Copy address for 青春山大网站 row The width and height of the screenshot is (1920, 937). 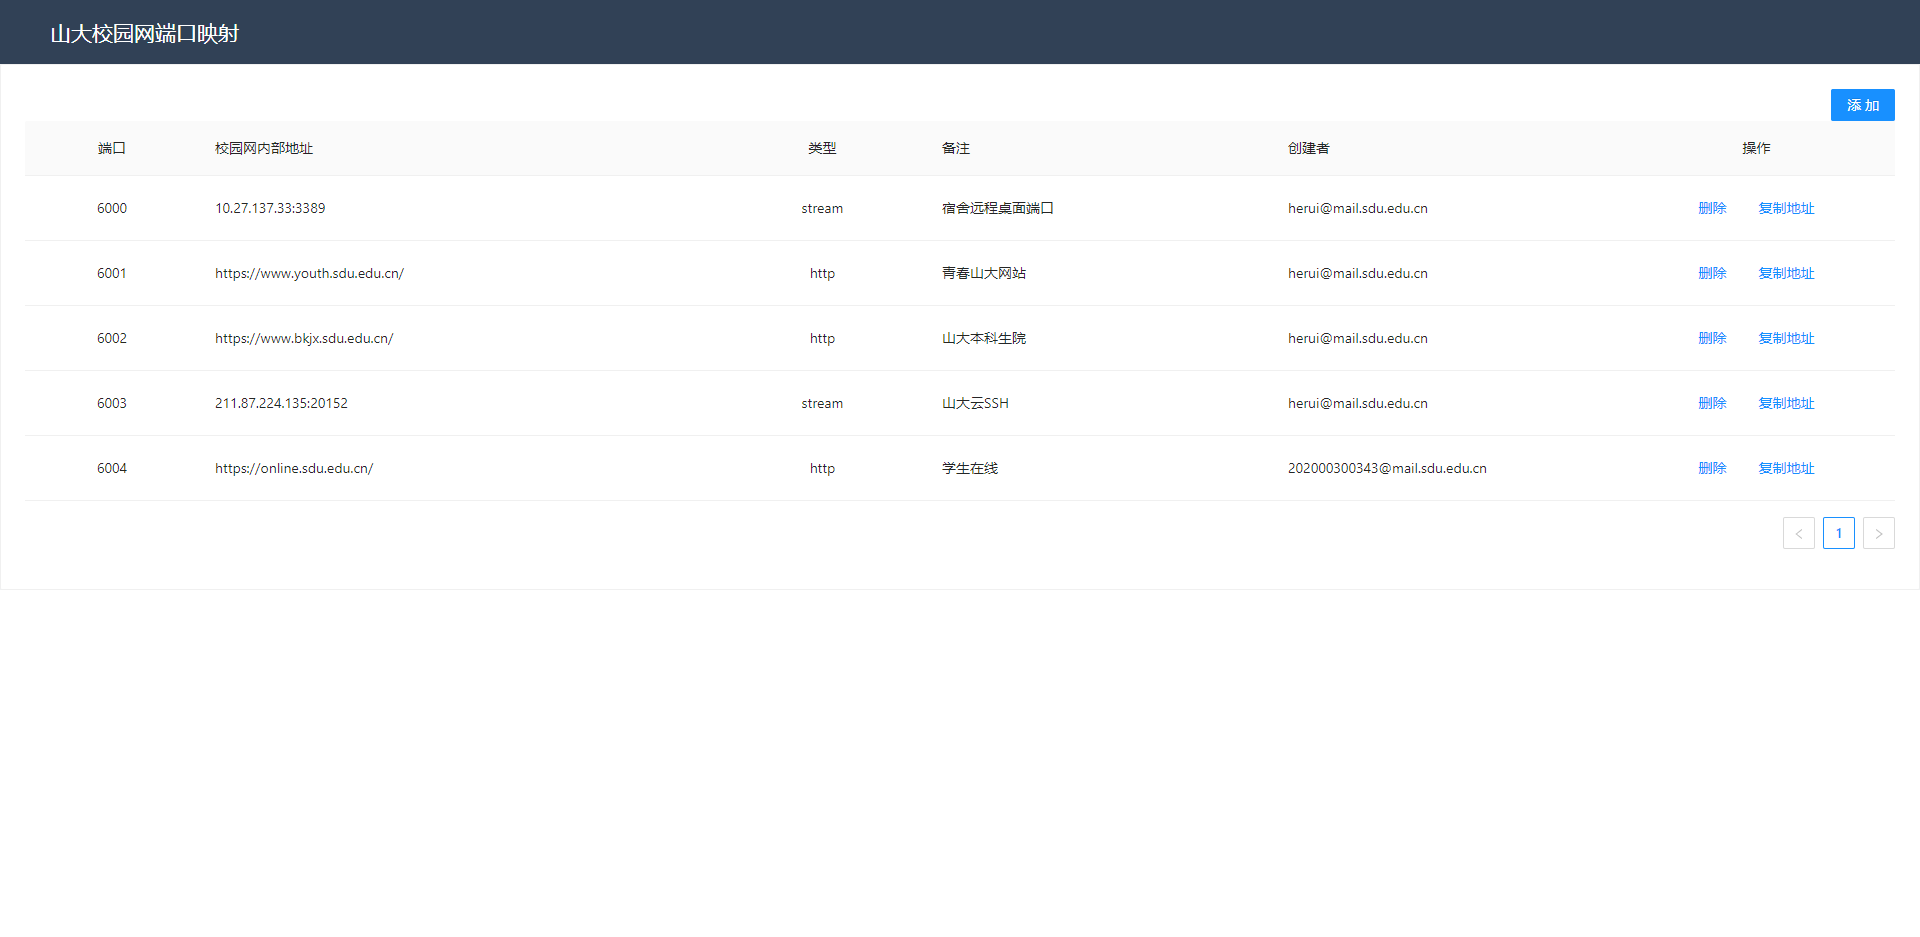point(1786,273)
